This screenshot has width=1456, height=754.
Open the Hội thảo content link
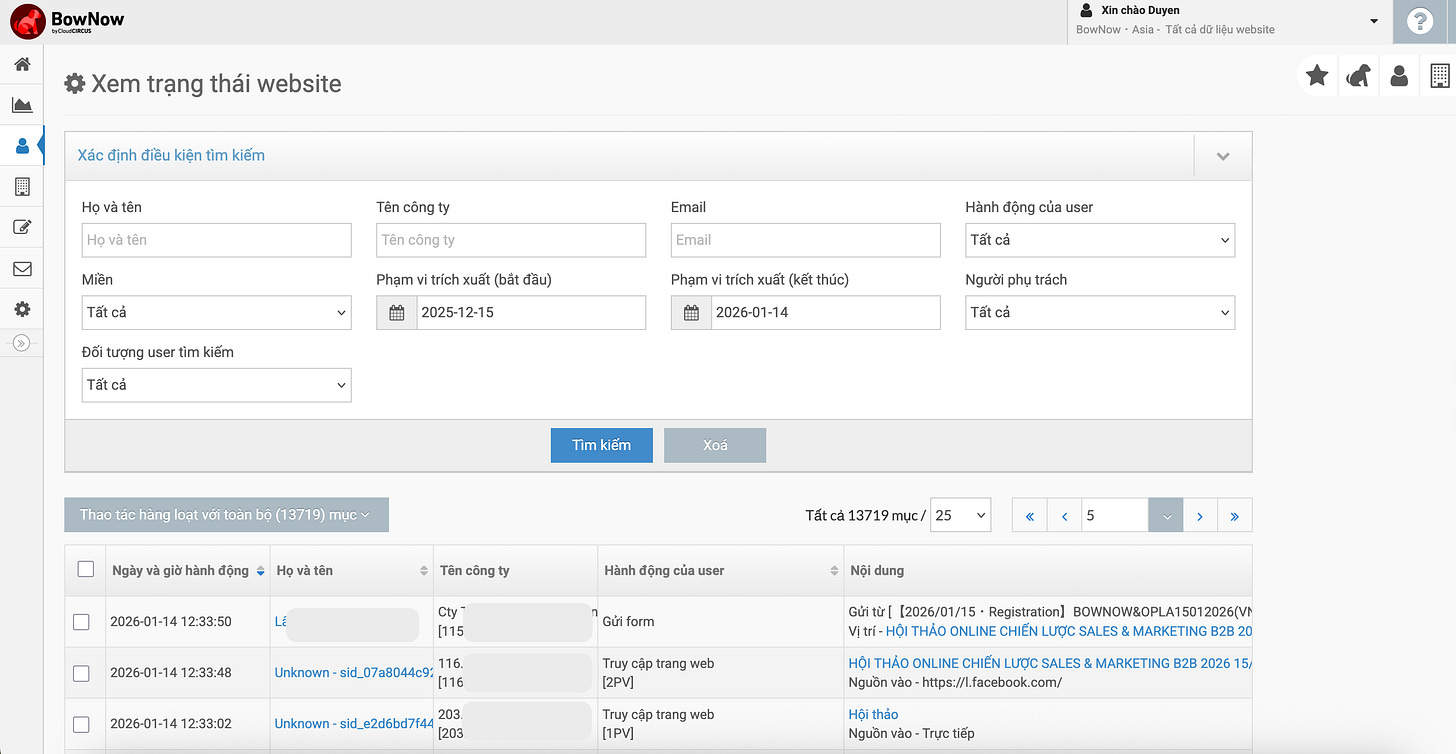(873, 715)
